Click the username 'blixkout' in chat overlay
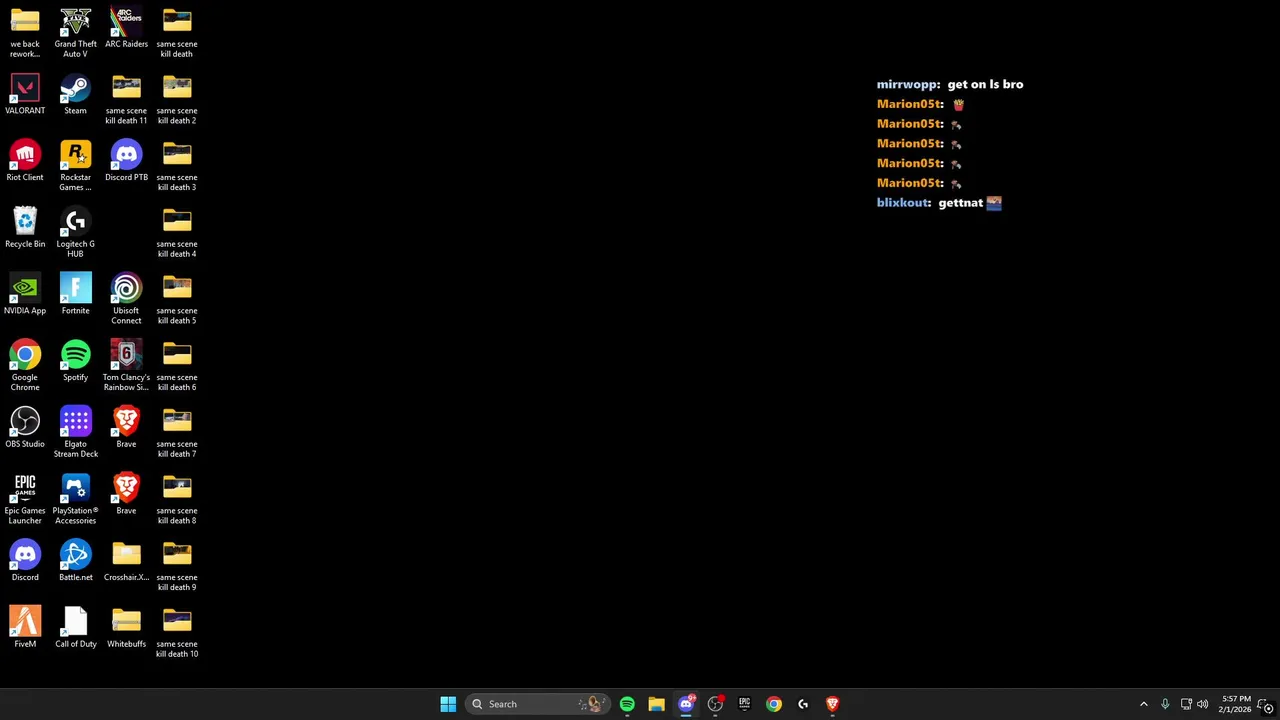This screenshot has width=1280, height=720. 904,202
